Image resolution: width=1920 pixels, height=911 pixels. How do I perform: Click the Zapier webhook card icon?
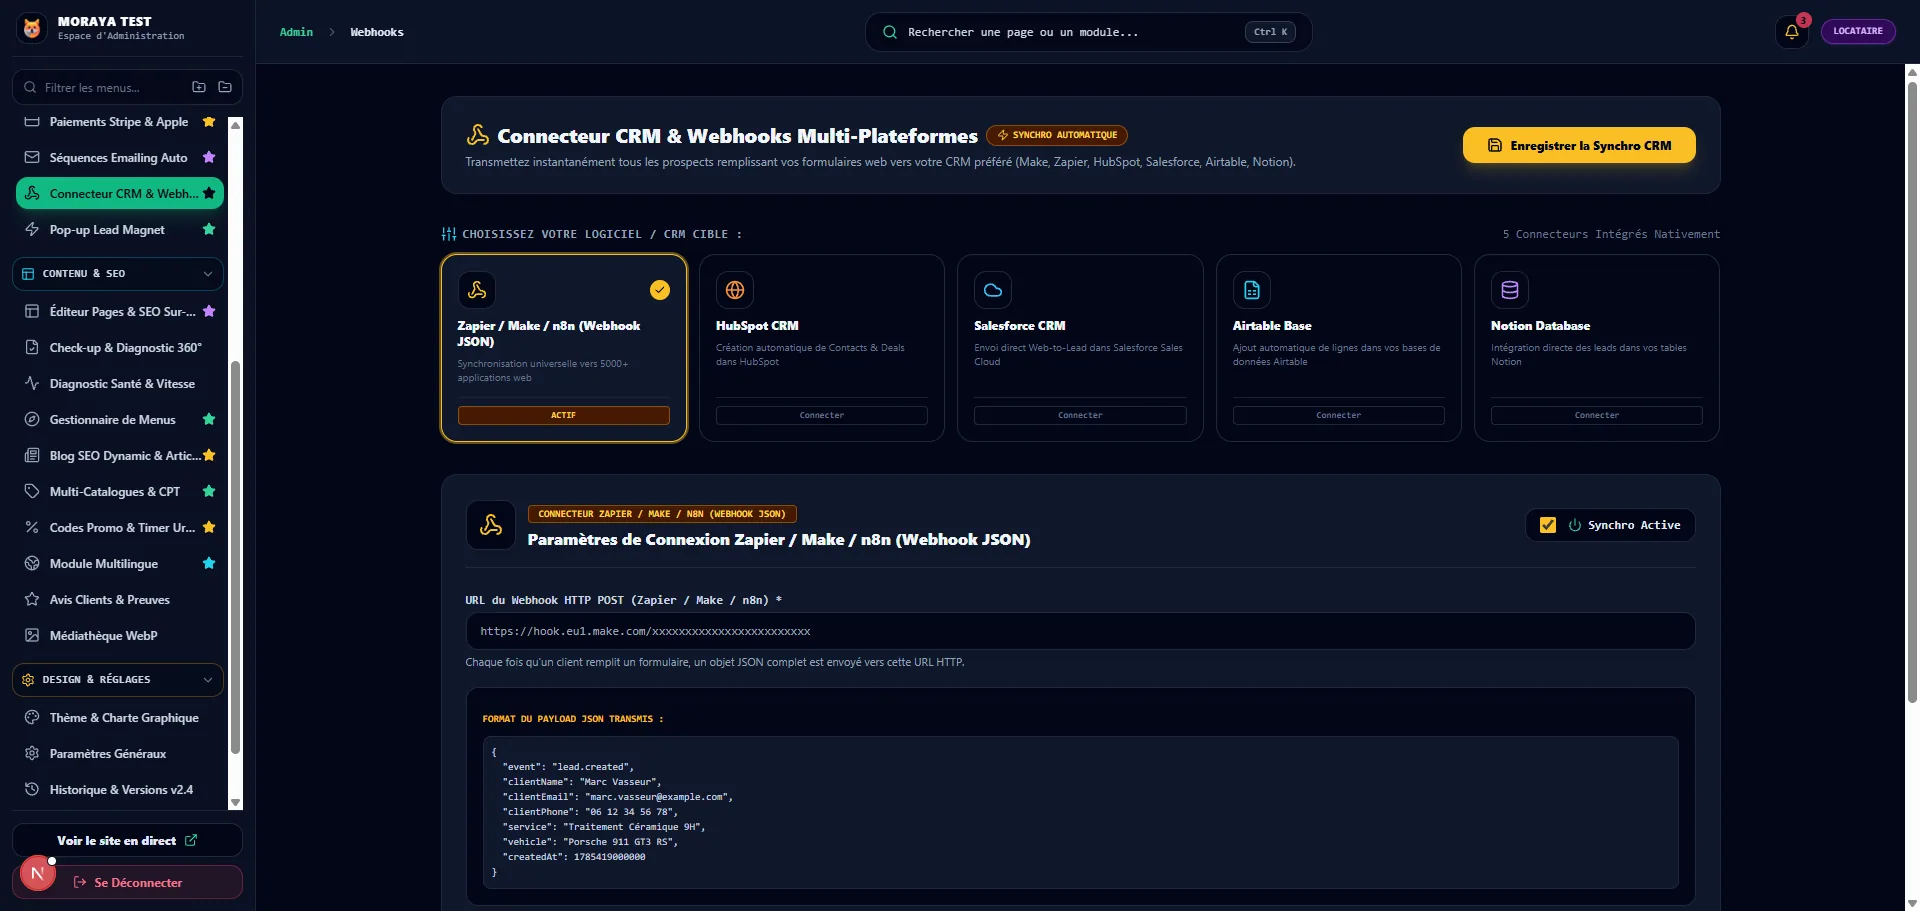point(477,290)
